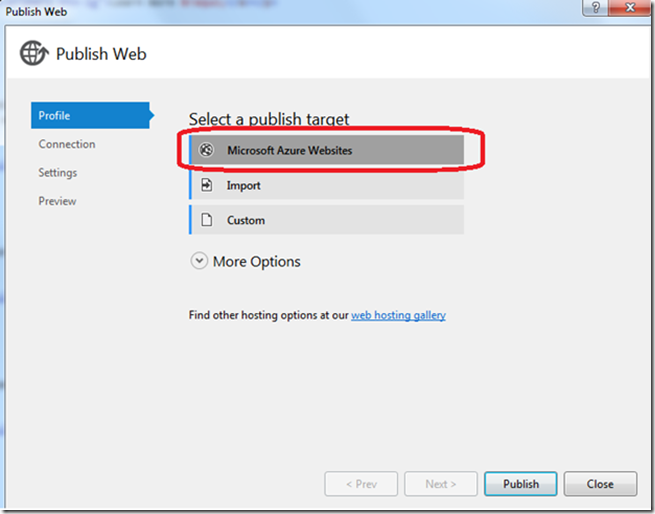Follow the web hosting gallery link

[398, 315]
